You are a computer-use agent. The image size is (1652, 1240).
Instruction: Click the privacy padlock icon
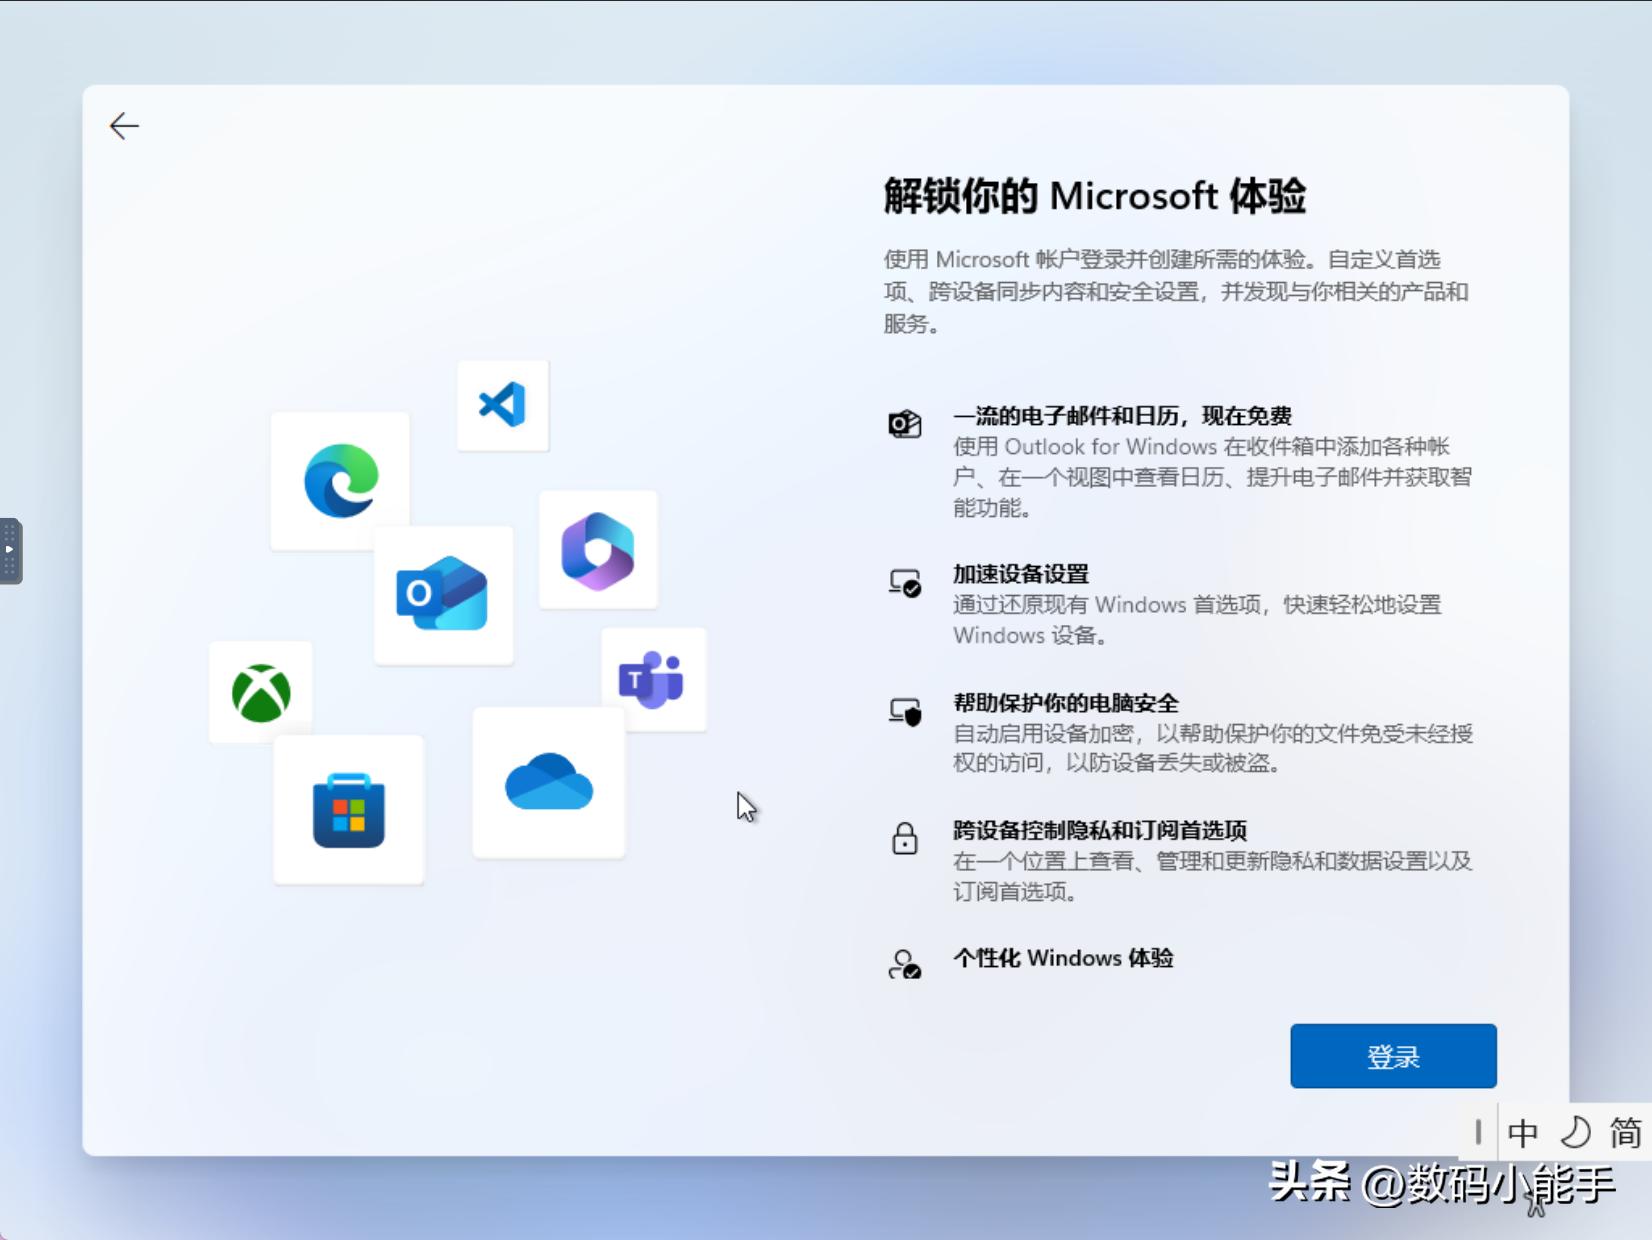tap(905, 839)
